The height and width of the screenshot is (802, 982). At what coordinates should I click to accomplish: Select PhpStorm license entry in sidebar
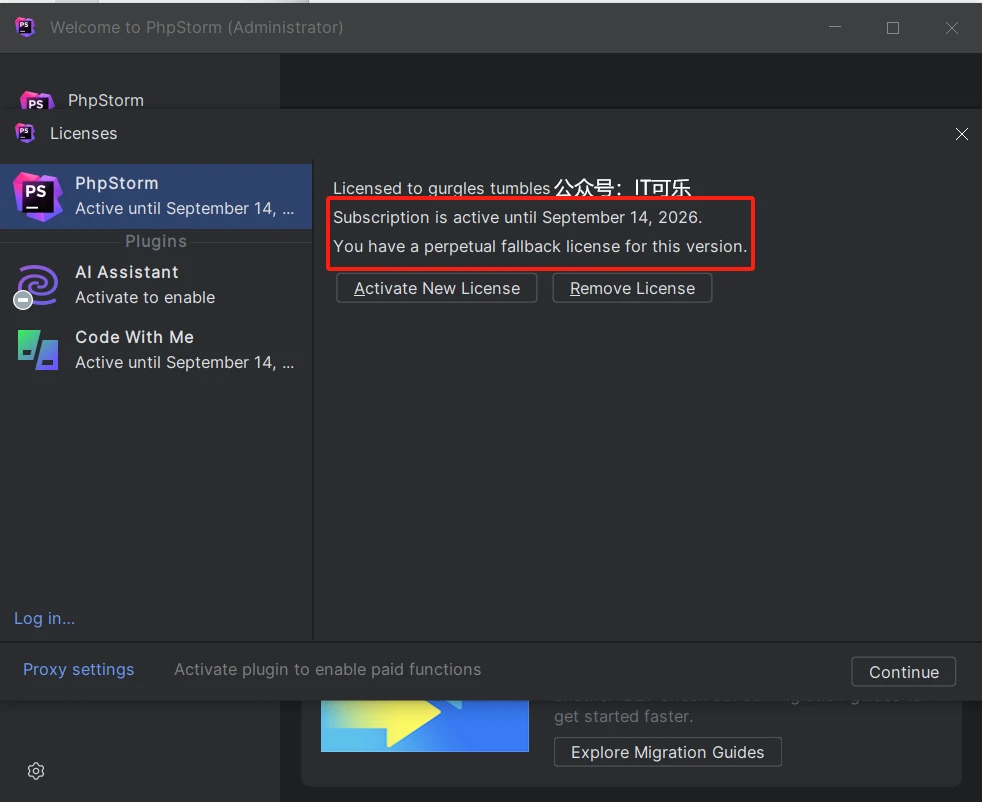[156, 196]
